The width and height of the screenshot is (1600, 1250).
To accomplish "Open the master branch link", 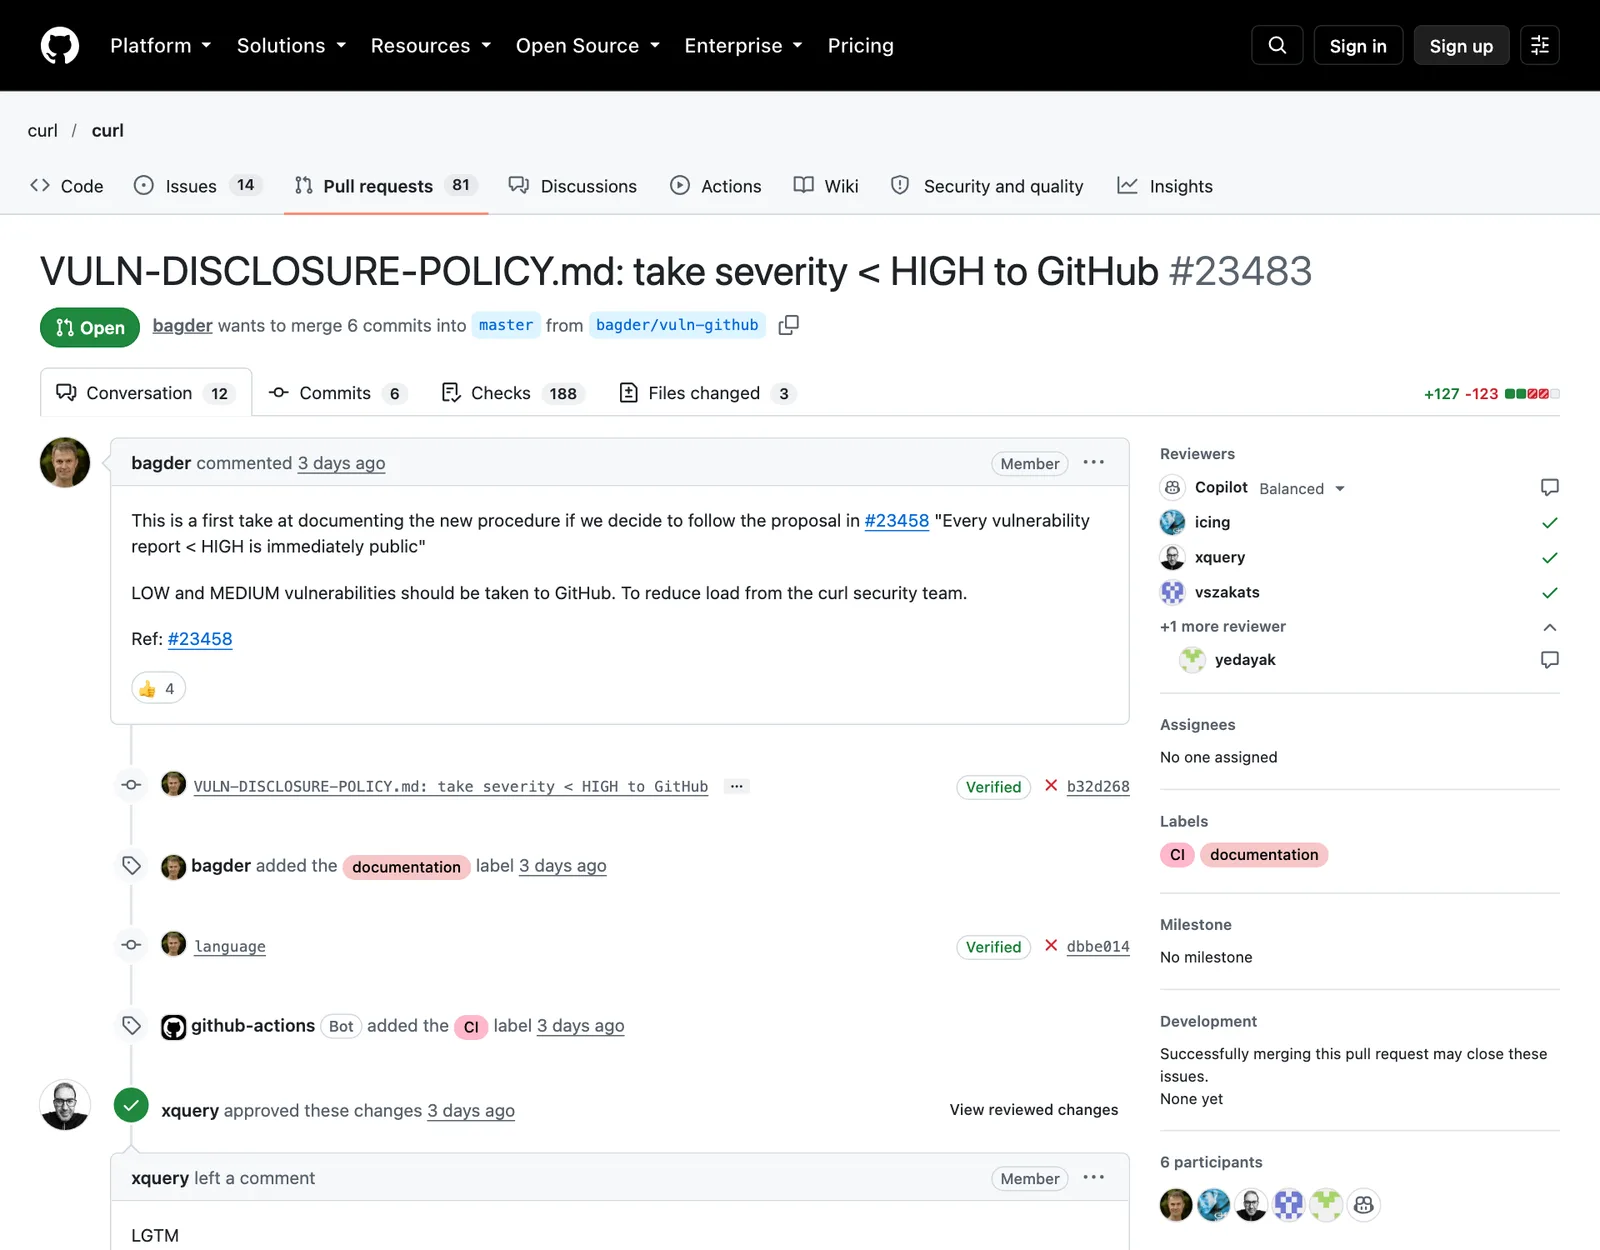I will click(x=506, y=325).
